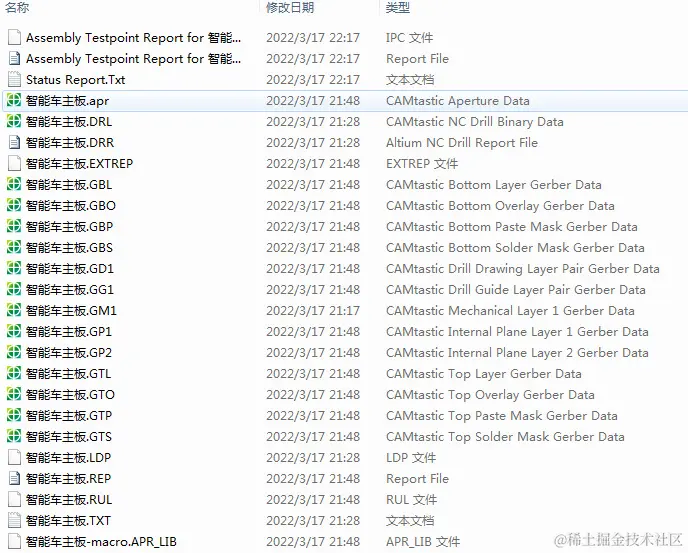The height and width of the screenshot is (553, 688).
Task: Click the GM1 date '2022/3/17 21:17'
Action: click(313, 311)
